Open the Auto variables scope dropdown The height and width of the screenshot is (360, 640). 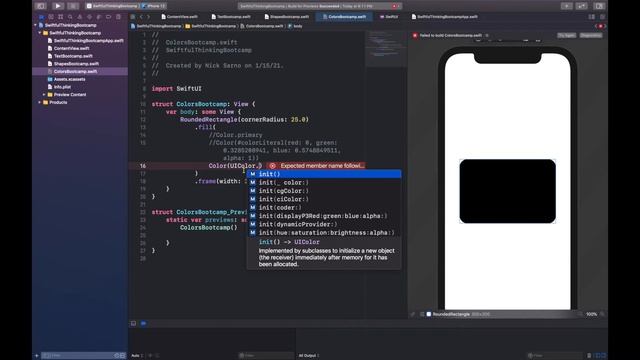point(137,356)
